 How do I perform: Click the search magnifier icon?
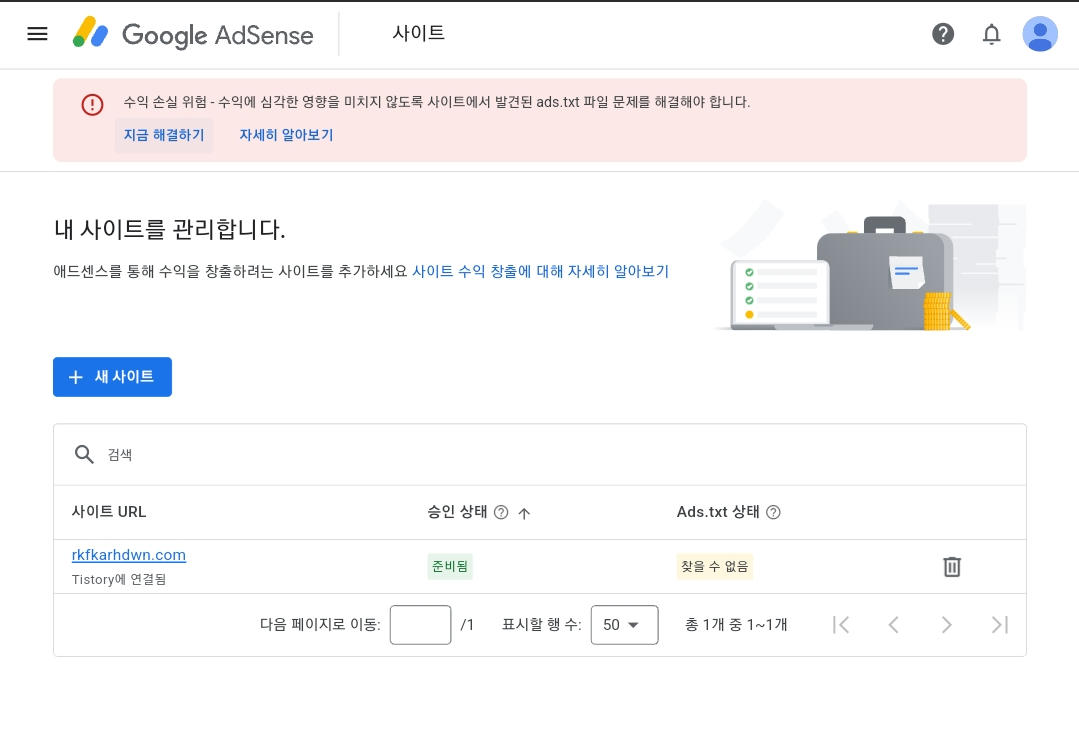[85, 454]
